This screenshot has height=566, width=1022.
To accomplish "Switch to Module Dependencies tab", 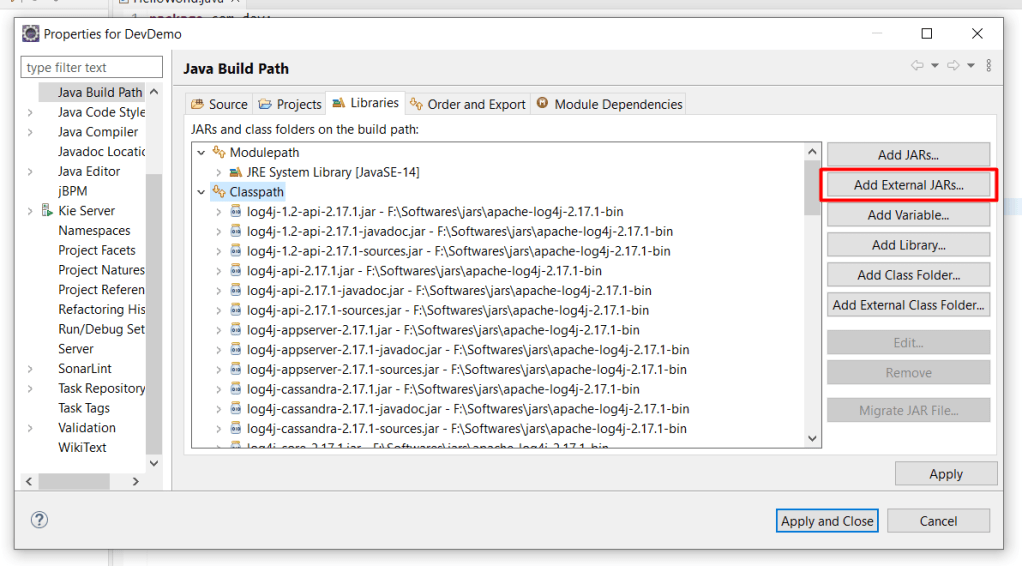I will coord(609,104).
